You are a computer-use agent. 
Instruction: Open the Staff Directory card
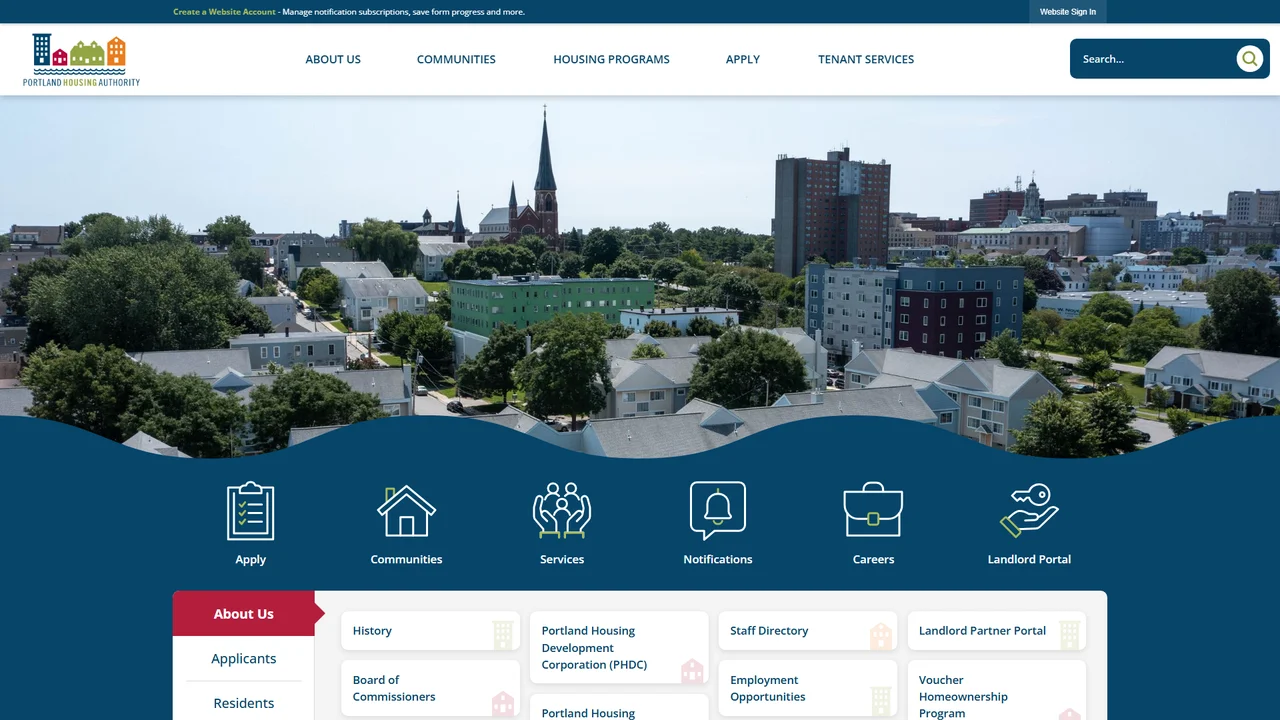pos(807,631)
